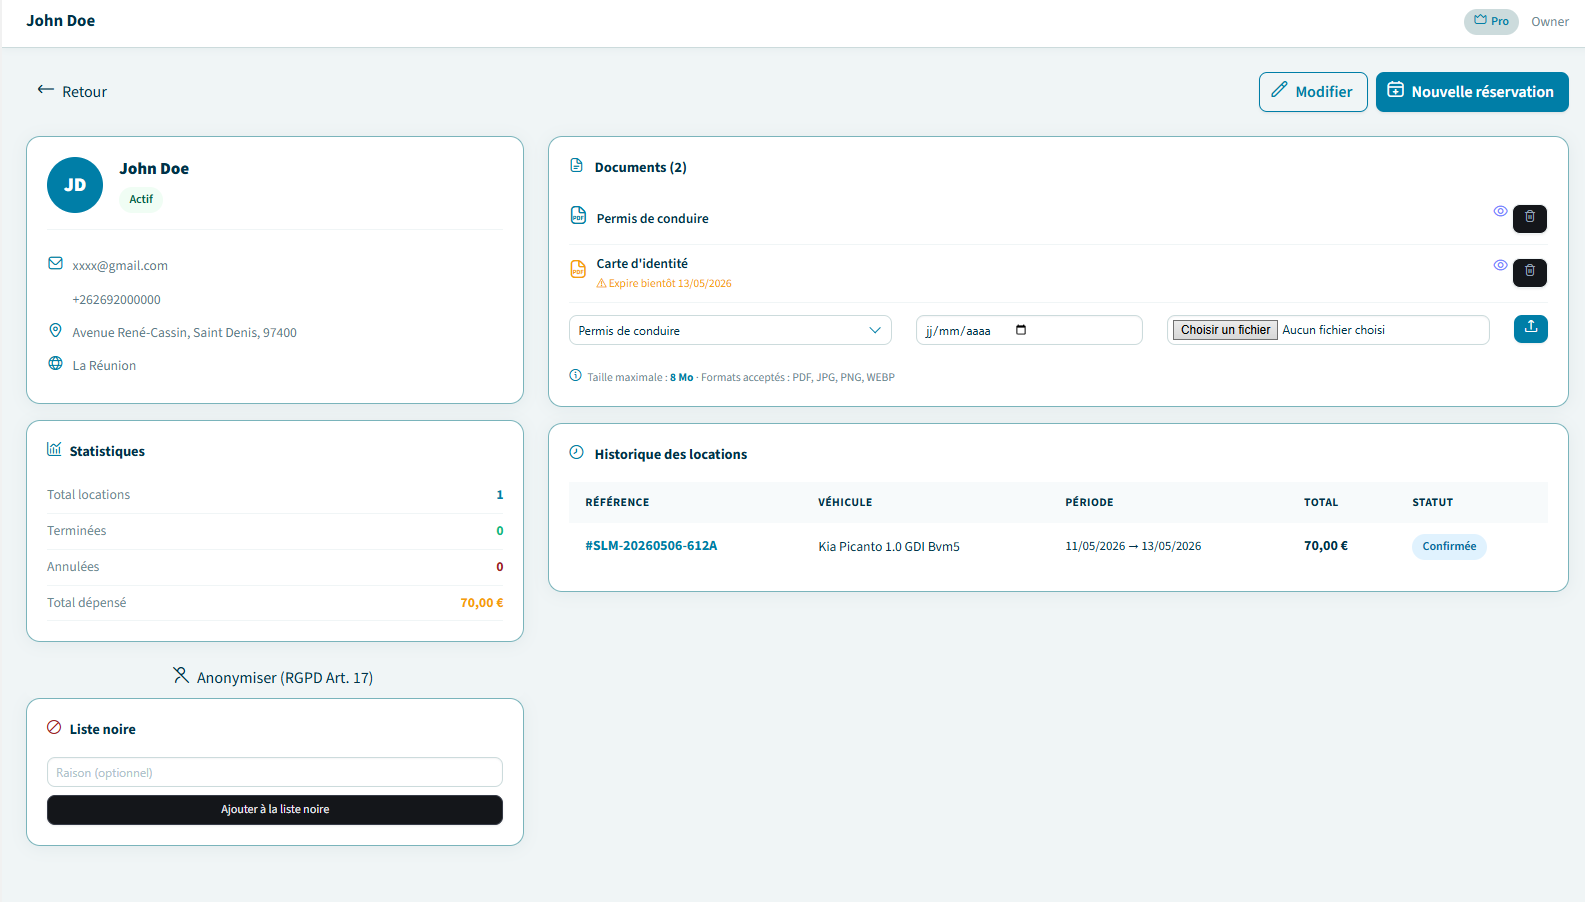Click the Actif status badge
Image resolution: width=1585 pixels, height=902 pixels.
click(x=141, y=199)
